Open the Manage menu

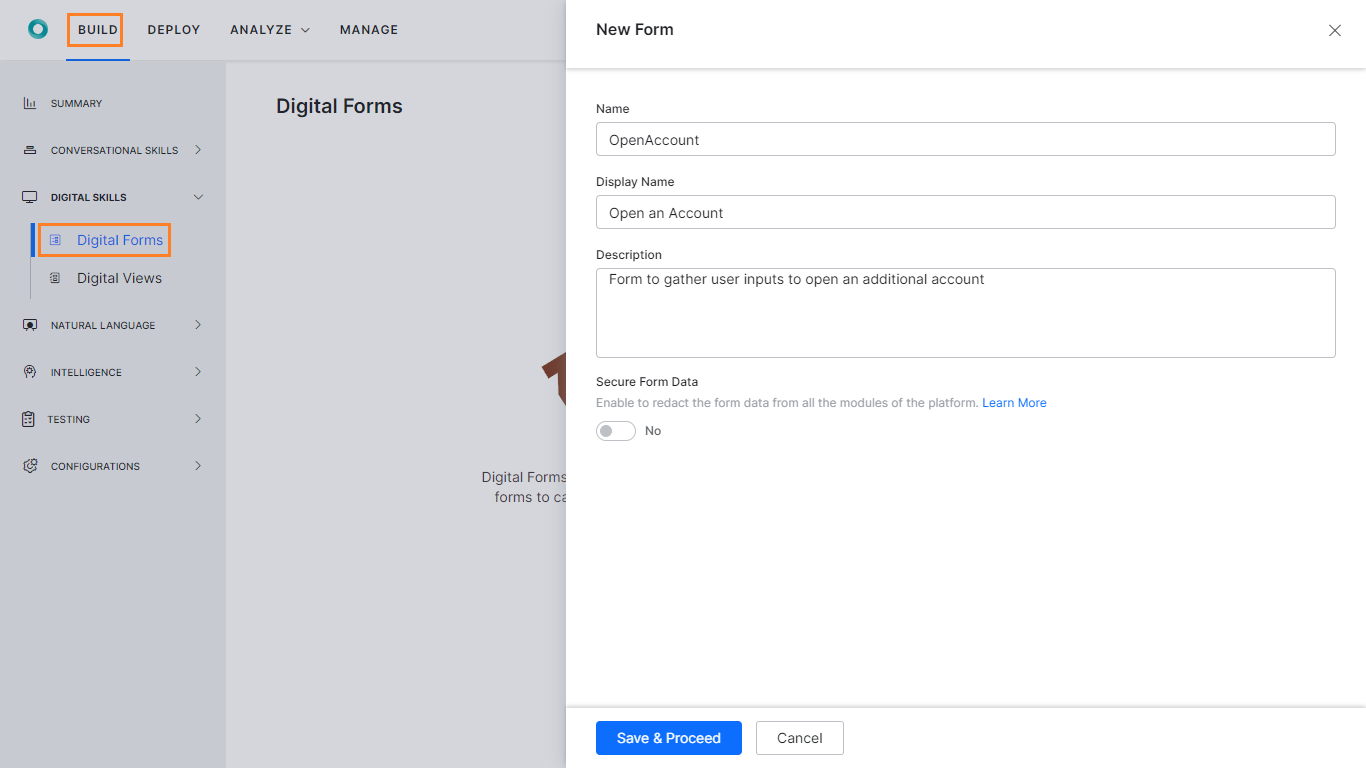[369, 29]
